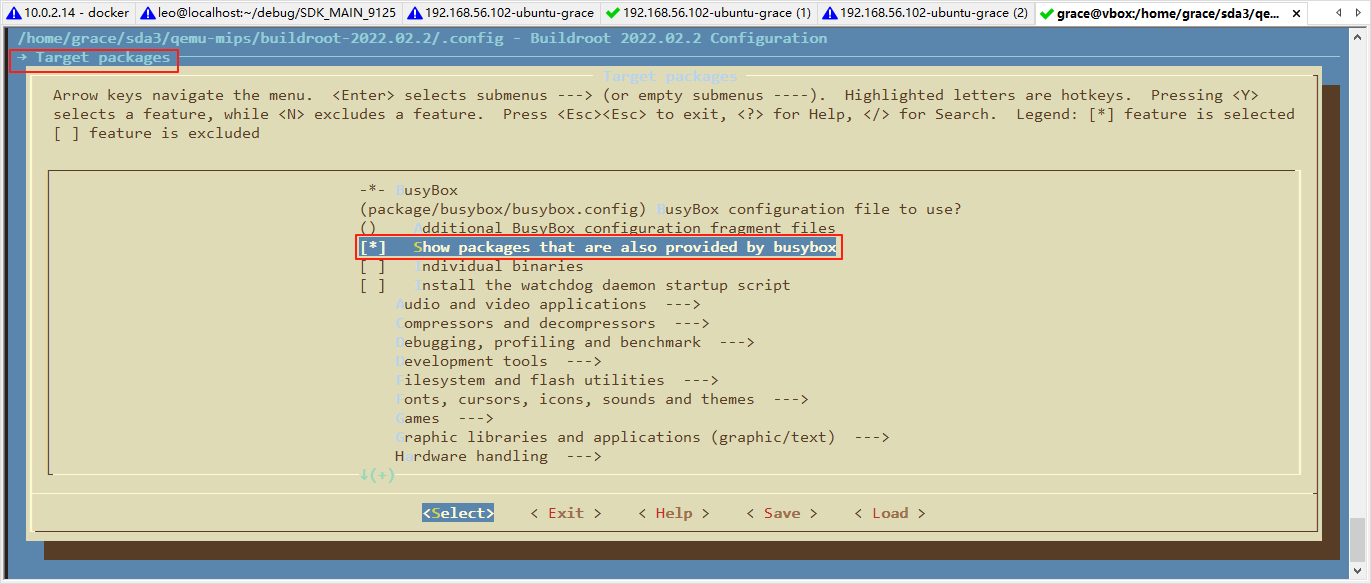Switch to the 192.168.56.102-ubuntu-grace (1) tab
1371x584 pixels.
710,13
